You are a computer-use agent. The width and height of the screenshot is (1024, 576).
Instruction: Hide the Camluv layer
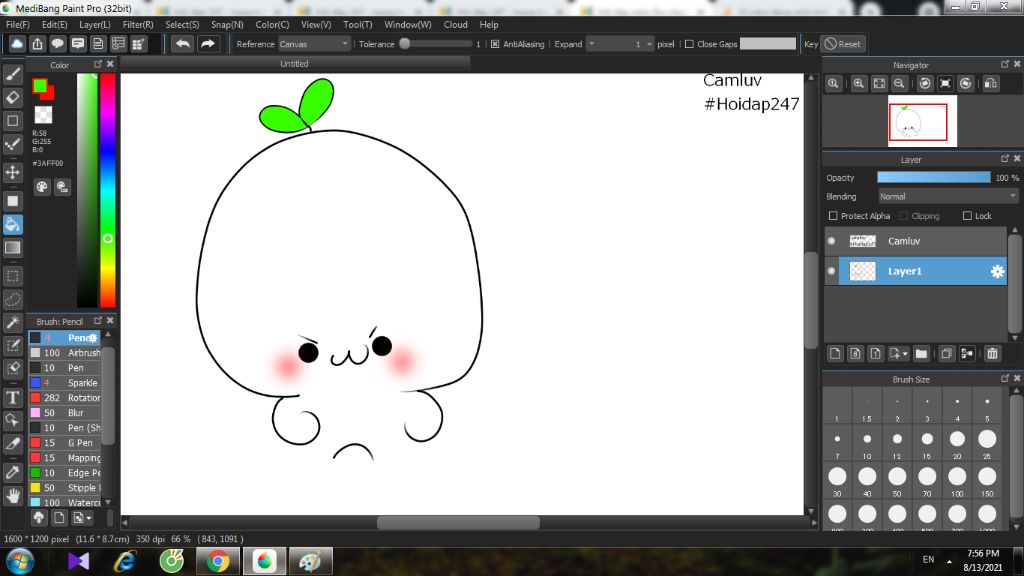coord(831,241)
